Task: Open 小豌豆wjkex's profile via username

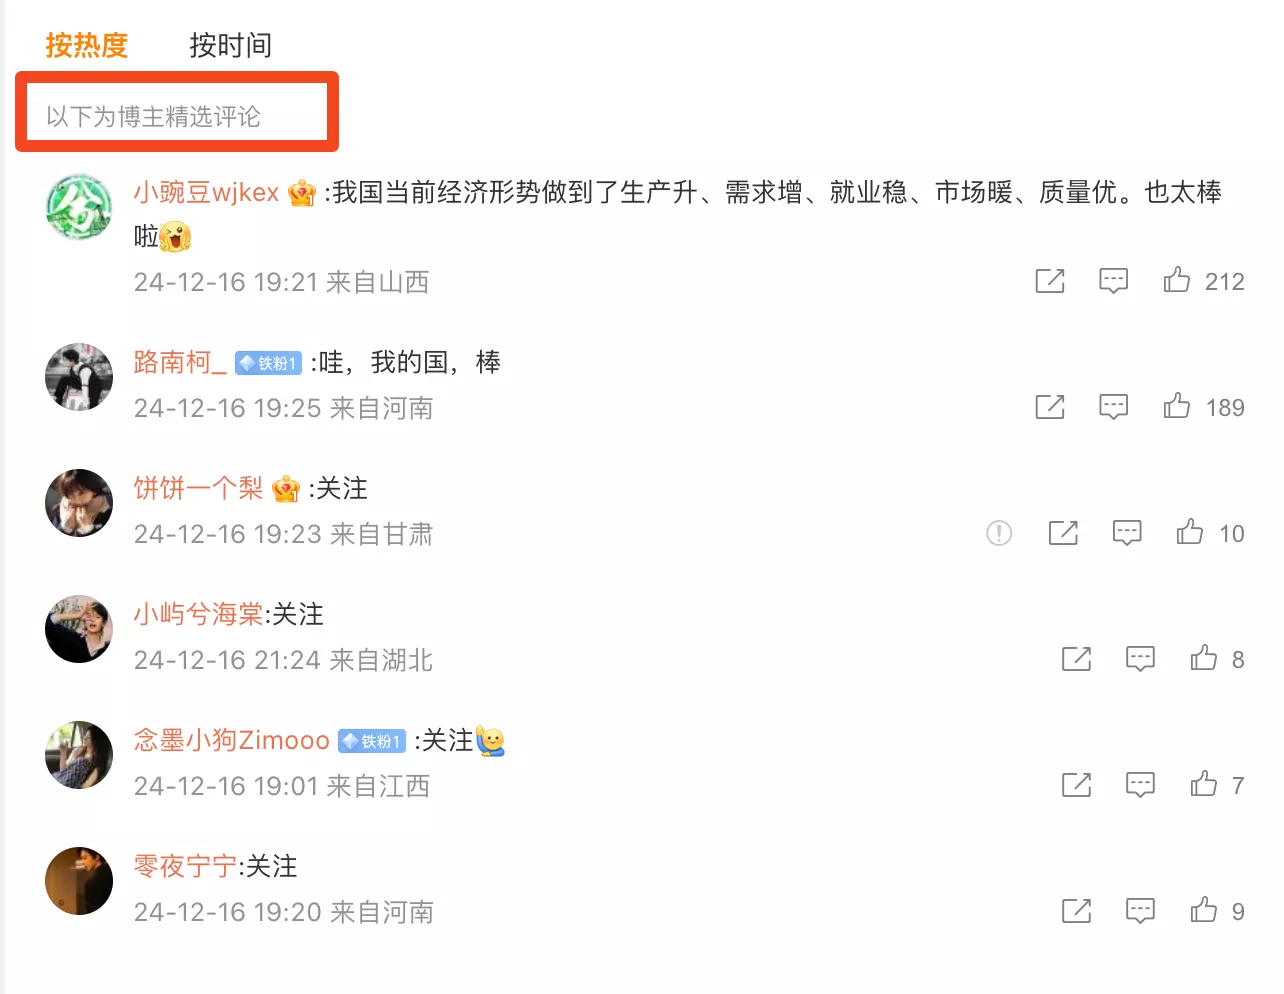Action: click(207, 192)
